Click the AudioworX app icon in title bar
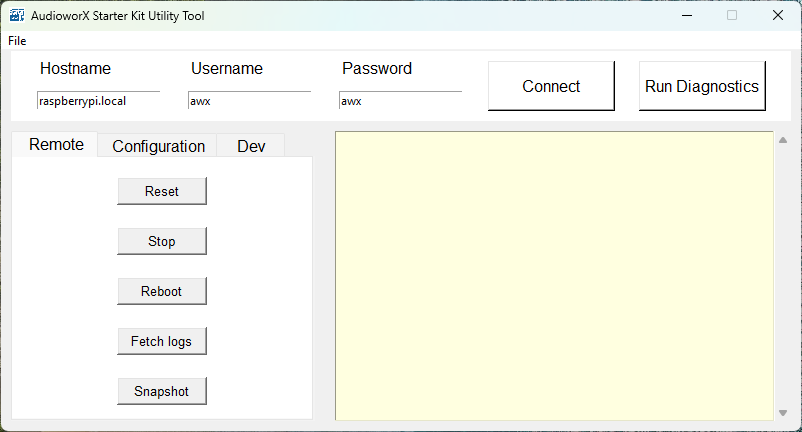 point(16,15)
